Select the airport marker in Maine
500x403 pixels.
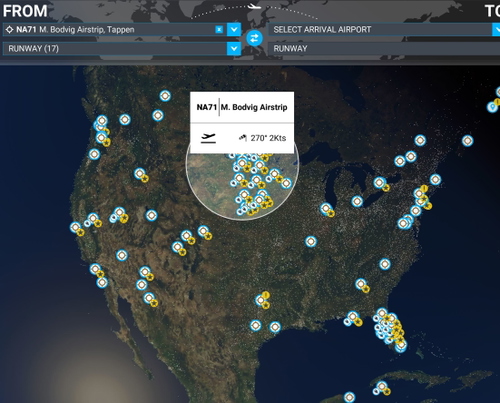467,141
